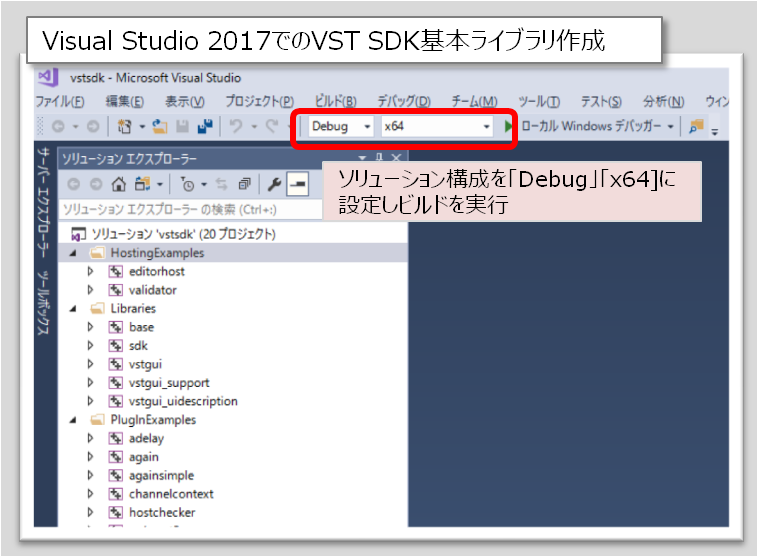Open the プロジェクト(P) menu
Screen dimensions: 758x557
tap(260, 101)
